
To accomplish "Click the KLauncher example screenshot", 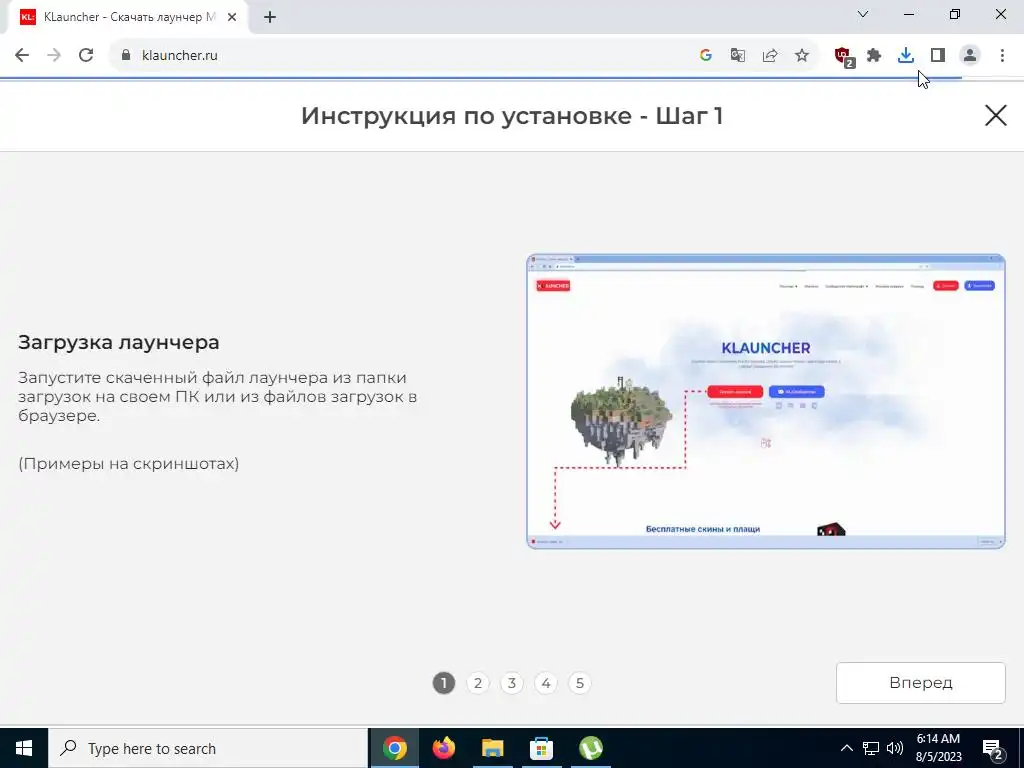I will pyautogui.click(x=765, y=401).
